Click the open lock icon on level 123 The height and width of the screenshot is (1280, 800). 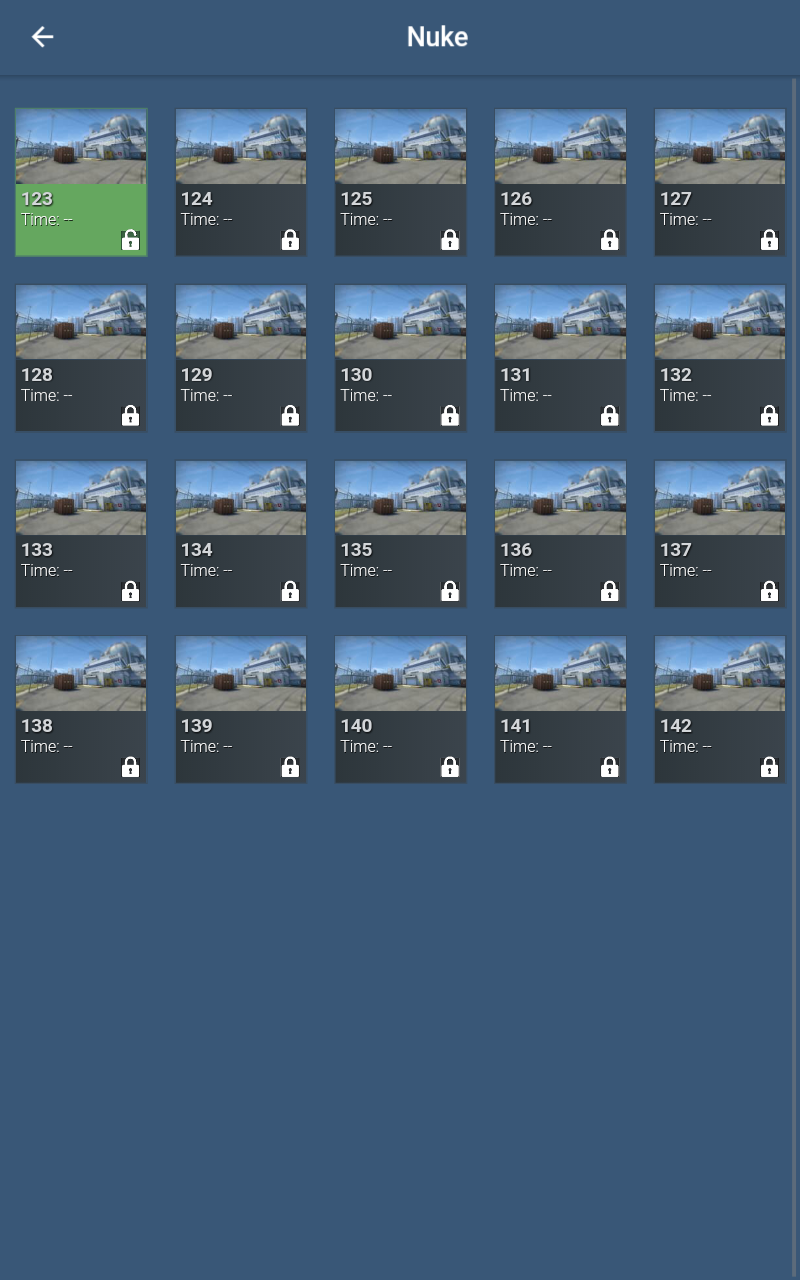(x=130, y=240)
